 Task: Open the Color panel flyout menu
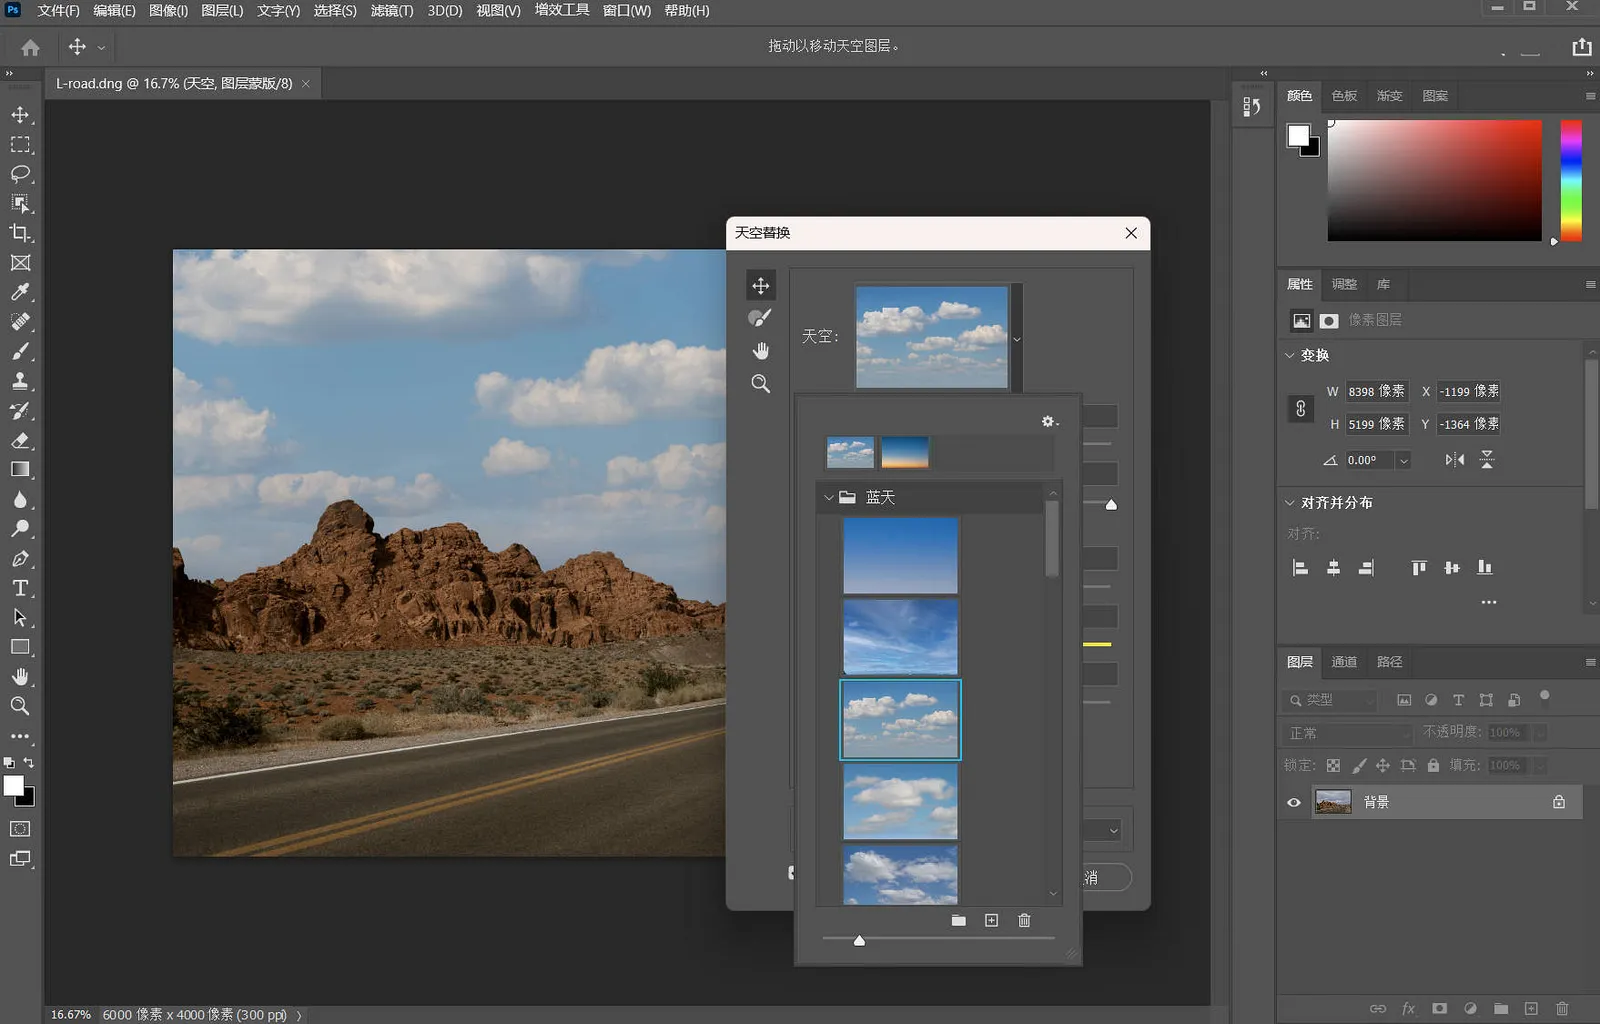click(1590, 96)
